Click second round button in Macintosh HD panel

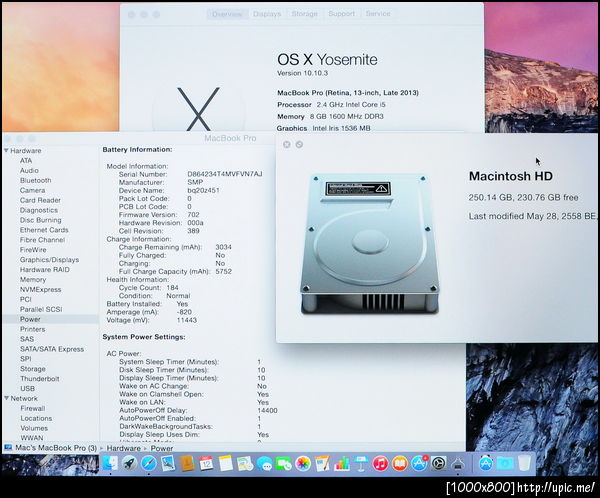click(x=299, y=144)
